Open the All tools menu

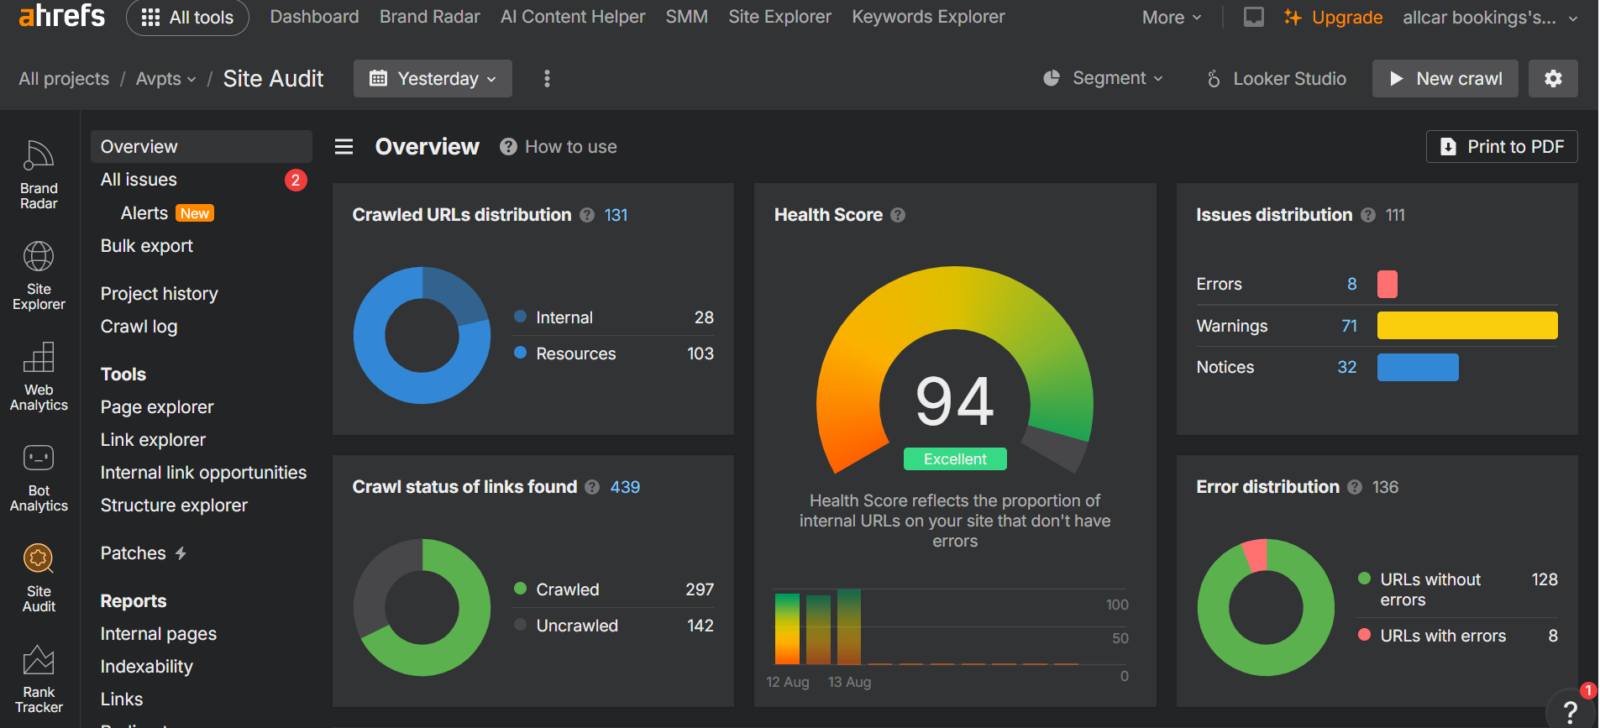[188, 17]
